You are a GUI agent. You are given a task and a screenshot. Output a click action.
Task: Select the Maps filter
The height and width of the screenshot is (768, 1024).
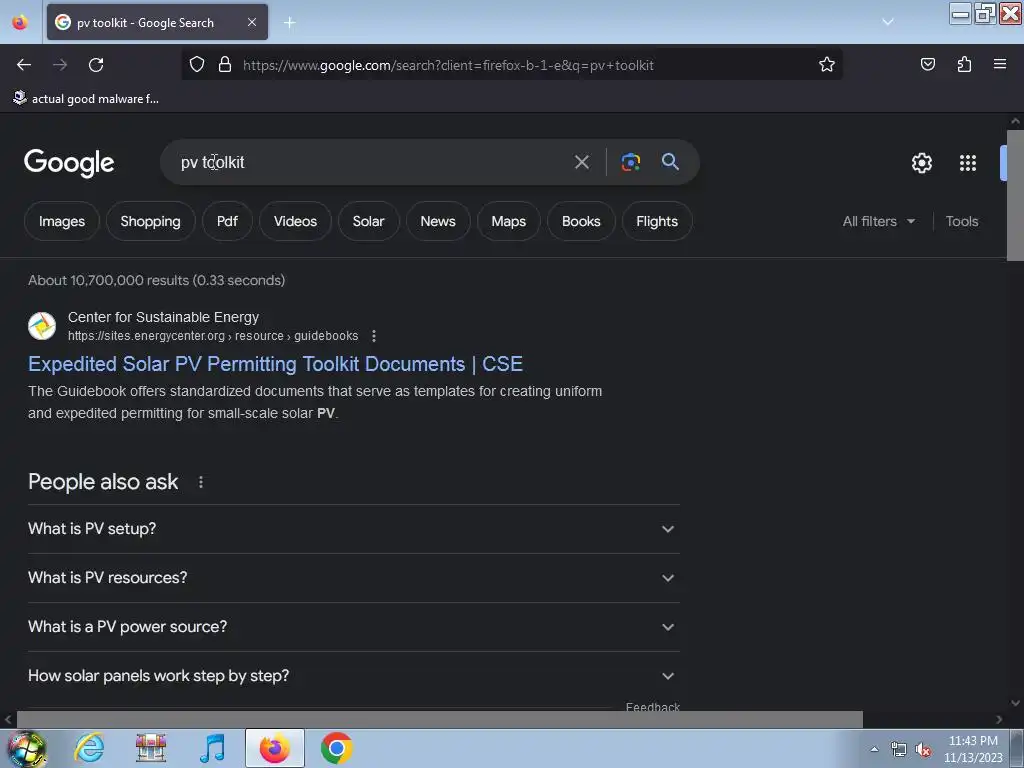tap(509, 221)
